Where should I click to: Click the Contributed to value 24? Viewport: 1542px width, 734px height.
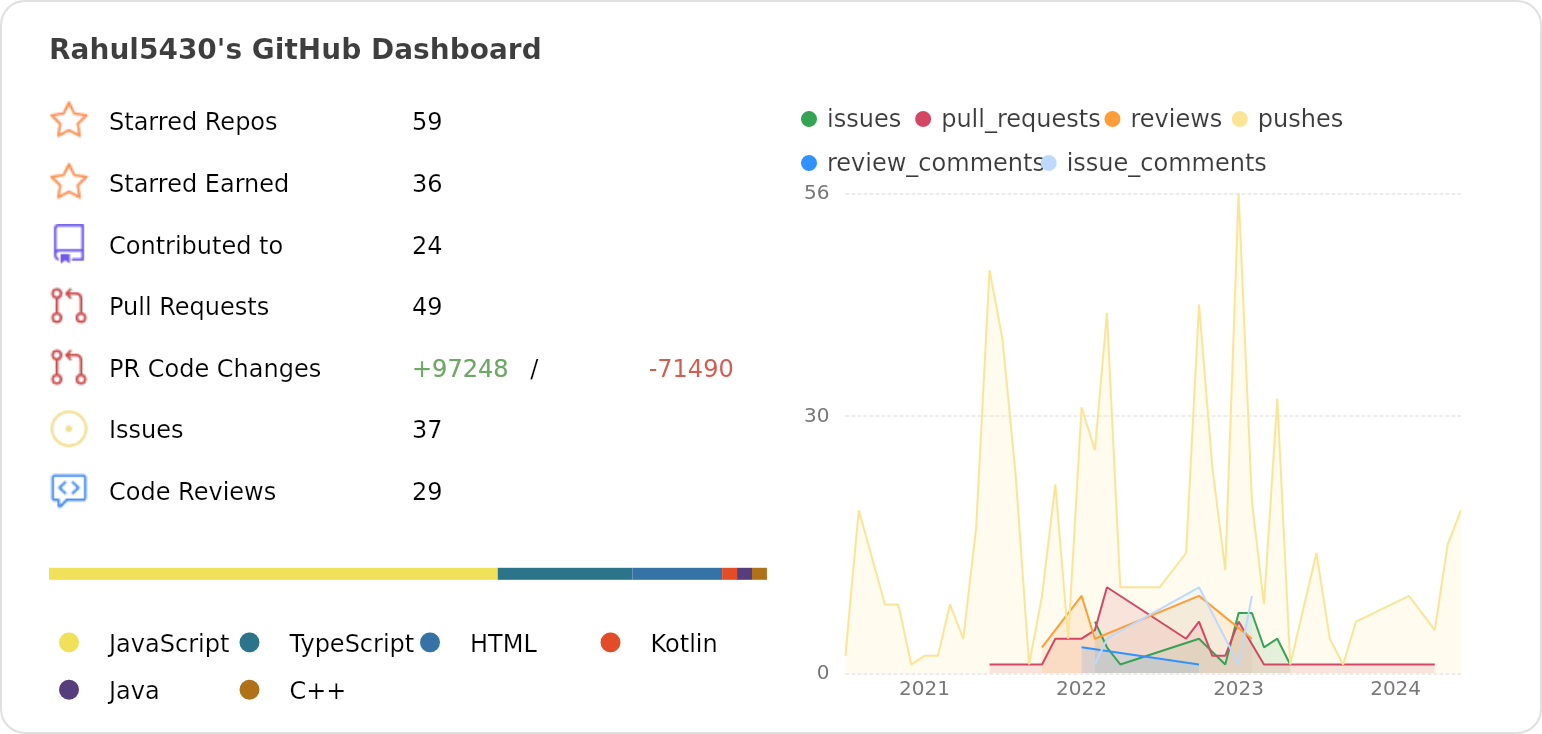coord(427,246)
